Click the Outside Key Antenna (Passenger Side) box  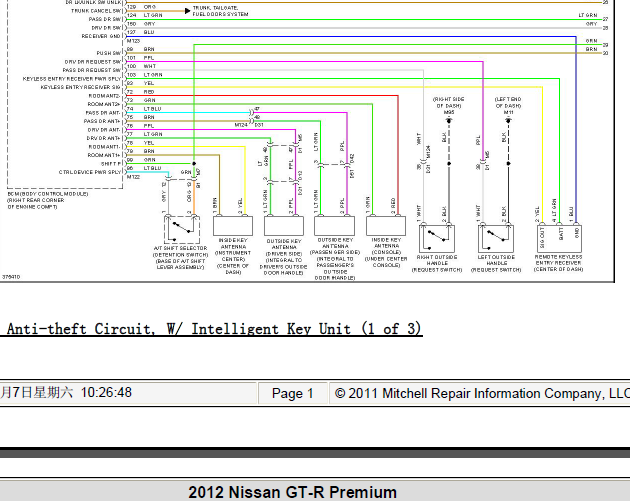coord(334,226)
